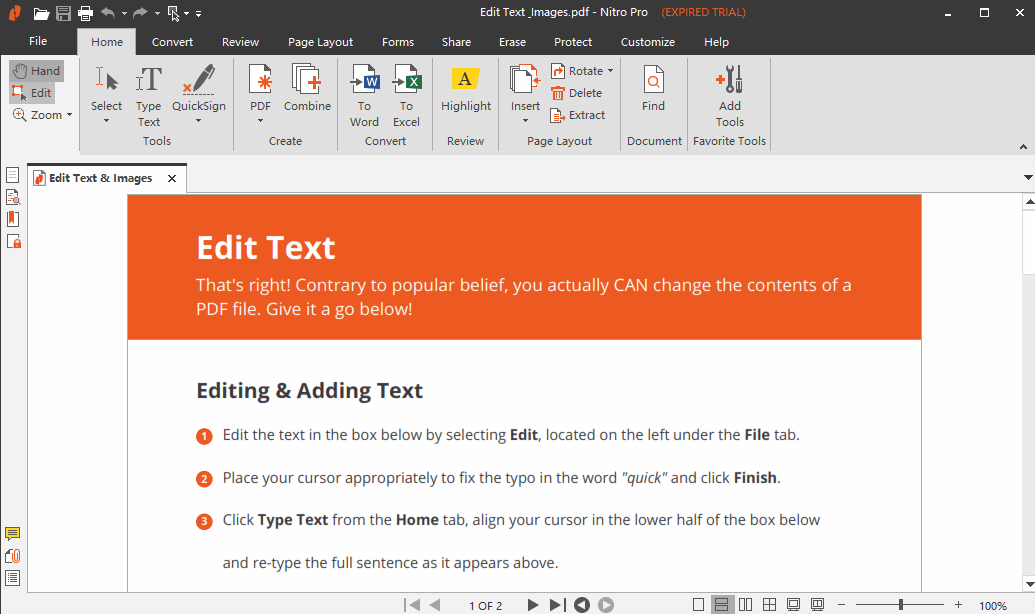This screenshot has height=614, width=1035.
Task: Expand the Select tool dropdown arrow
Action: click(x=106, y=121)
